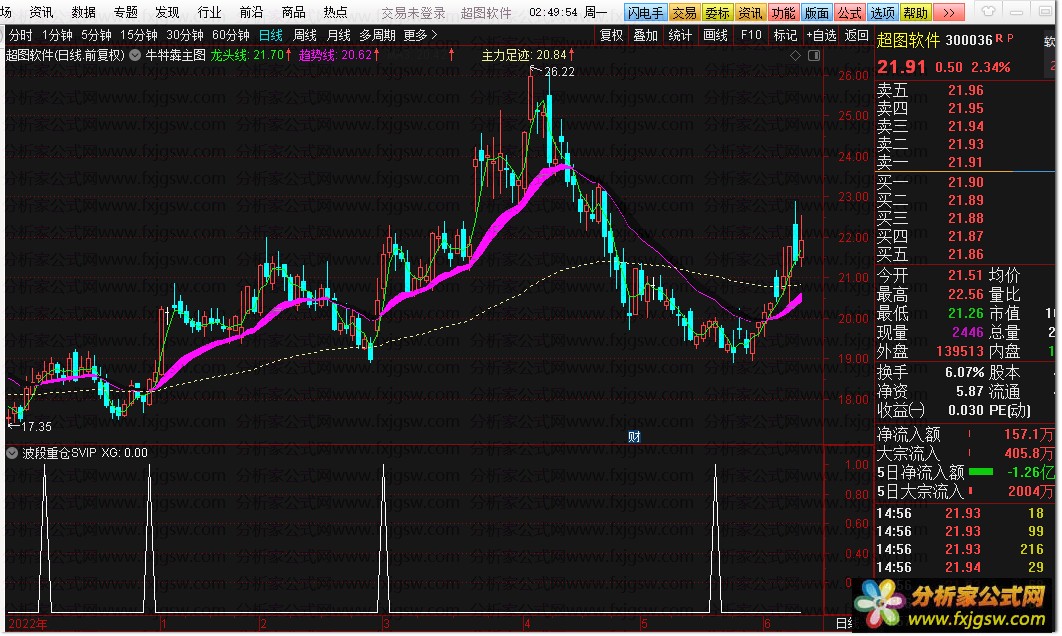The image size is (1062, 636).
Task: Click the yellow 资讯 toolbar button
Action: pyautogui.click(x=750, y=13)
